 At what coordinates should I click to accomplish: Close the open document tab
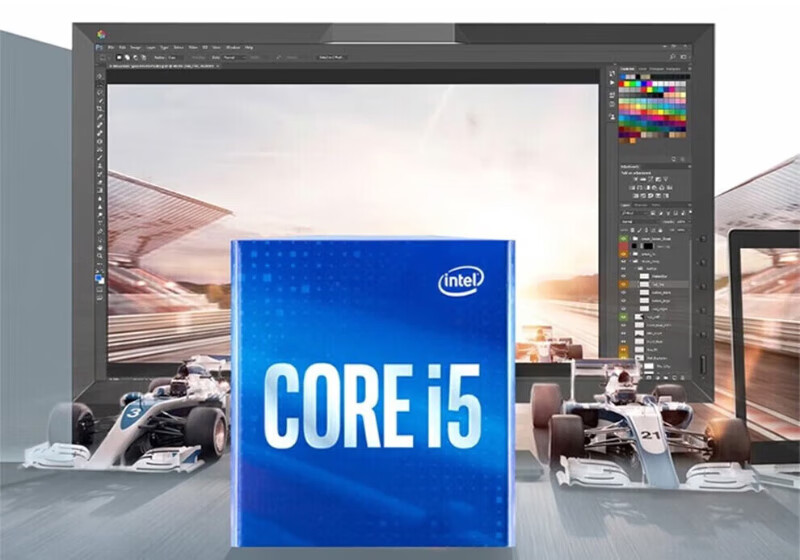217,66
